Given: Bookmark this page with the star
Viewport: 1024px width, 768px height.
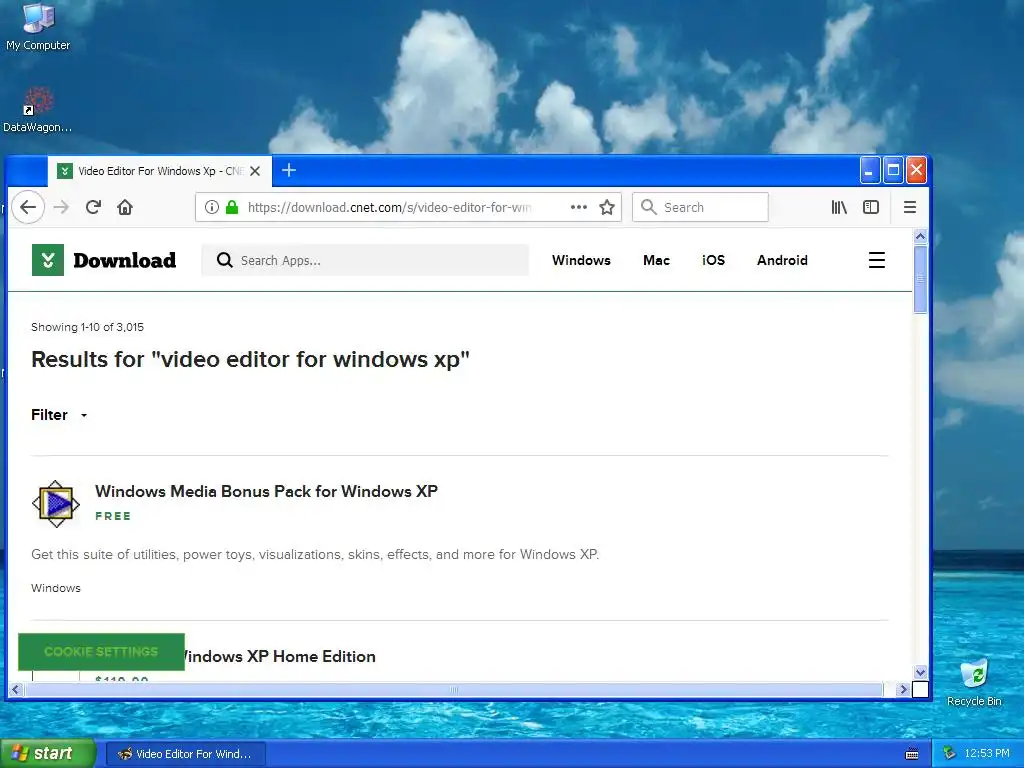Looking at the screenshot, I should [x=607, y=207].
